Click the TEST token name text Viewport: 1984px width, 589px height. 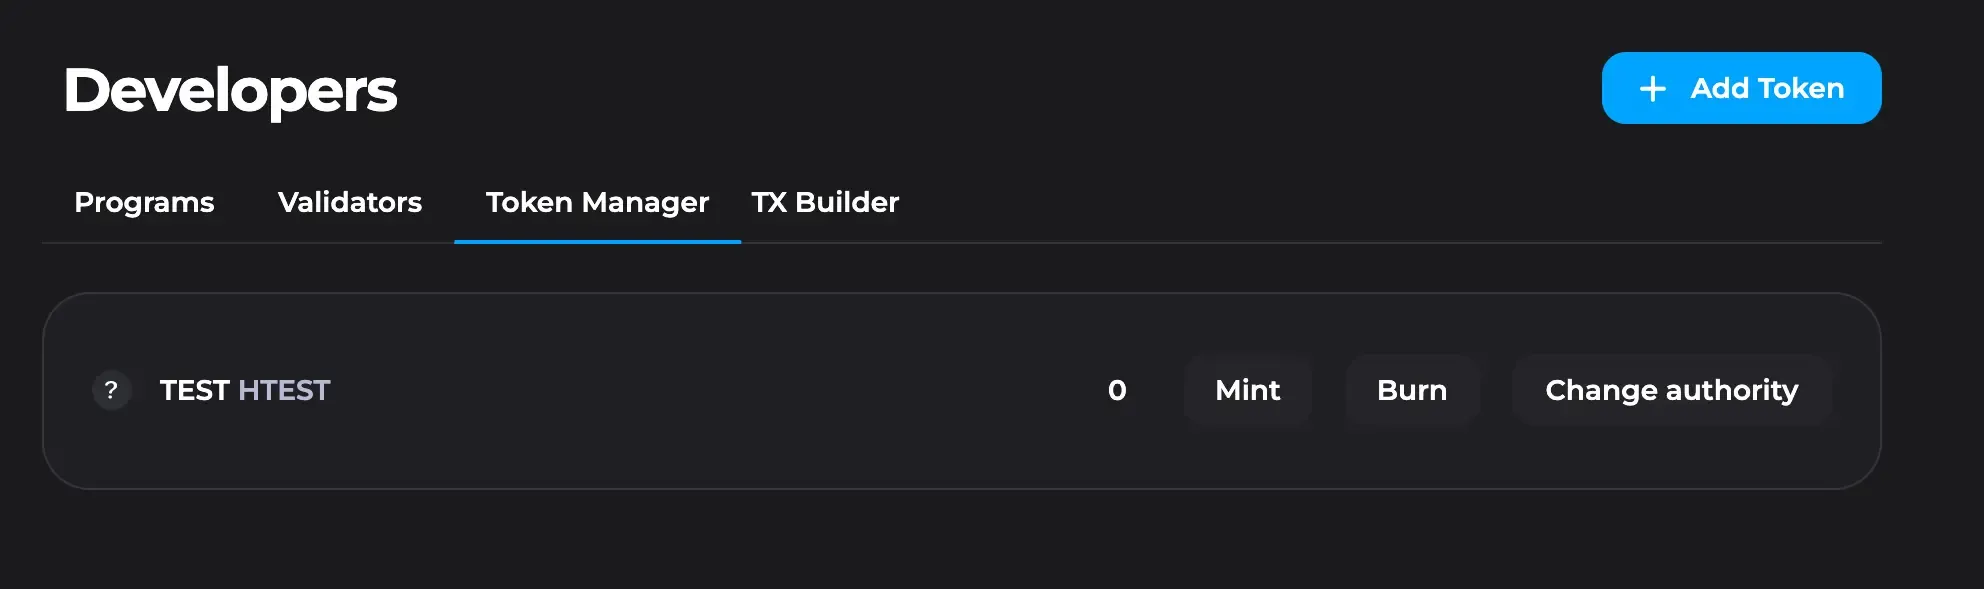[193, 390]
